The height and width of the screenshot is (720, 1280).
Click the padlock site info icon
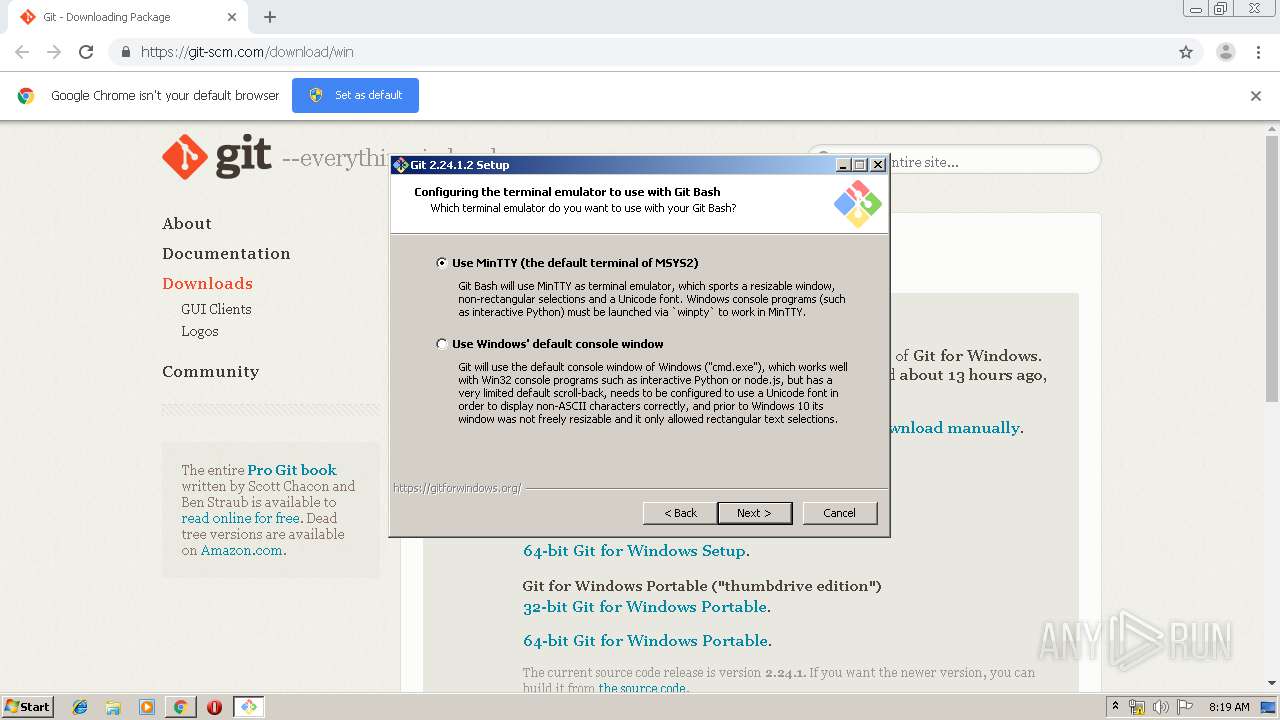tap(125, 52)
